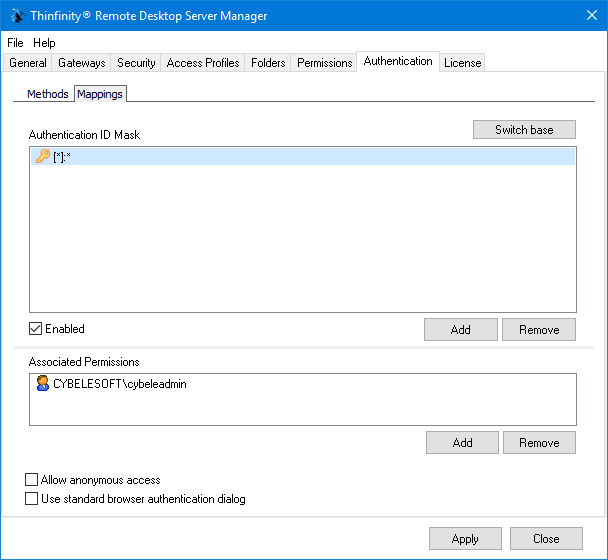Enable Allow anonymous access
The height and width of the screenshot is (560, 608).
click(31, 480)
